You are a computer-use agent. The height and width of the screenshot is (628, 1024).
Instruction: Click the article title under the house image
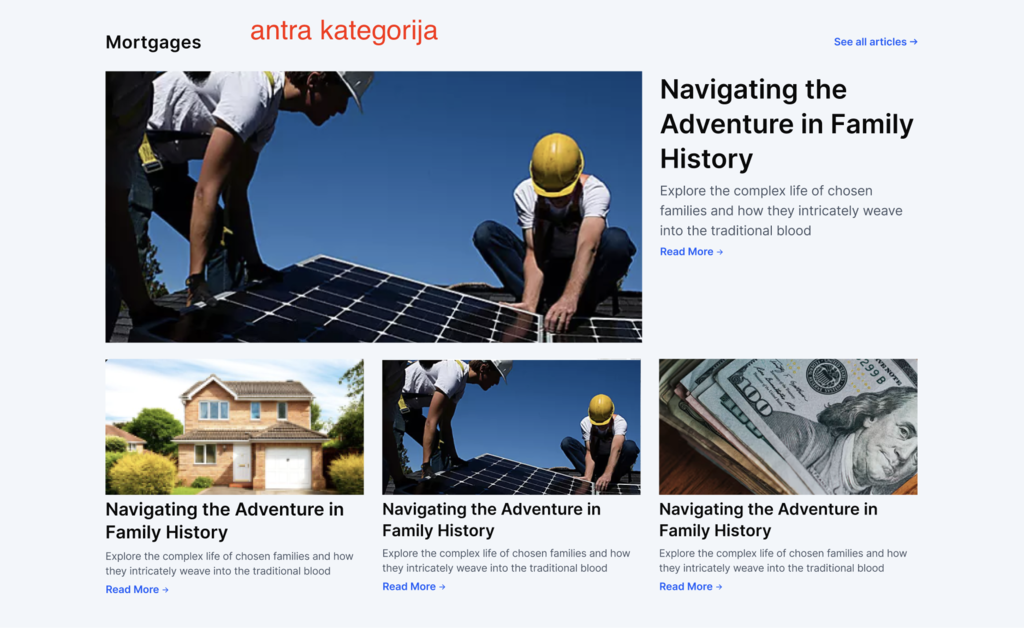pyautogui.click(x=225, y=520)
